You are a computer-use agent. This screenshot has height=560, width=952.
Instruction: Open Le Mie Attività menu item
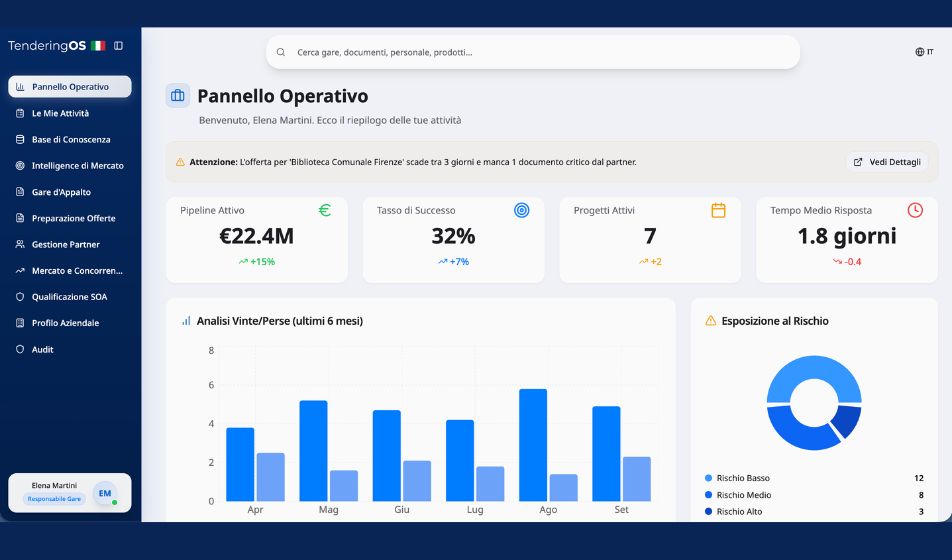coord(60,113)
